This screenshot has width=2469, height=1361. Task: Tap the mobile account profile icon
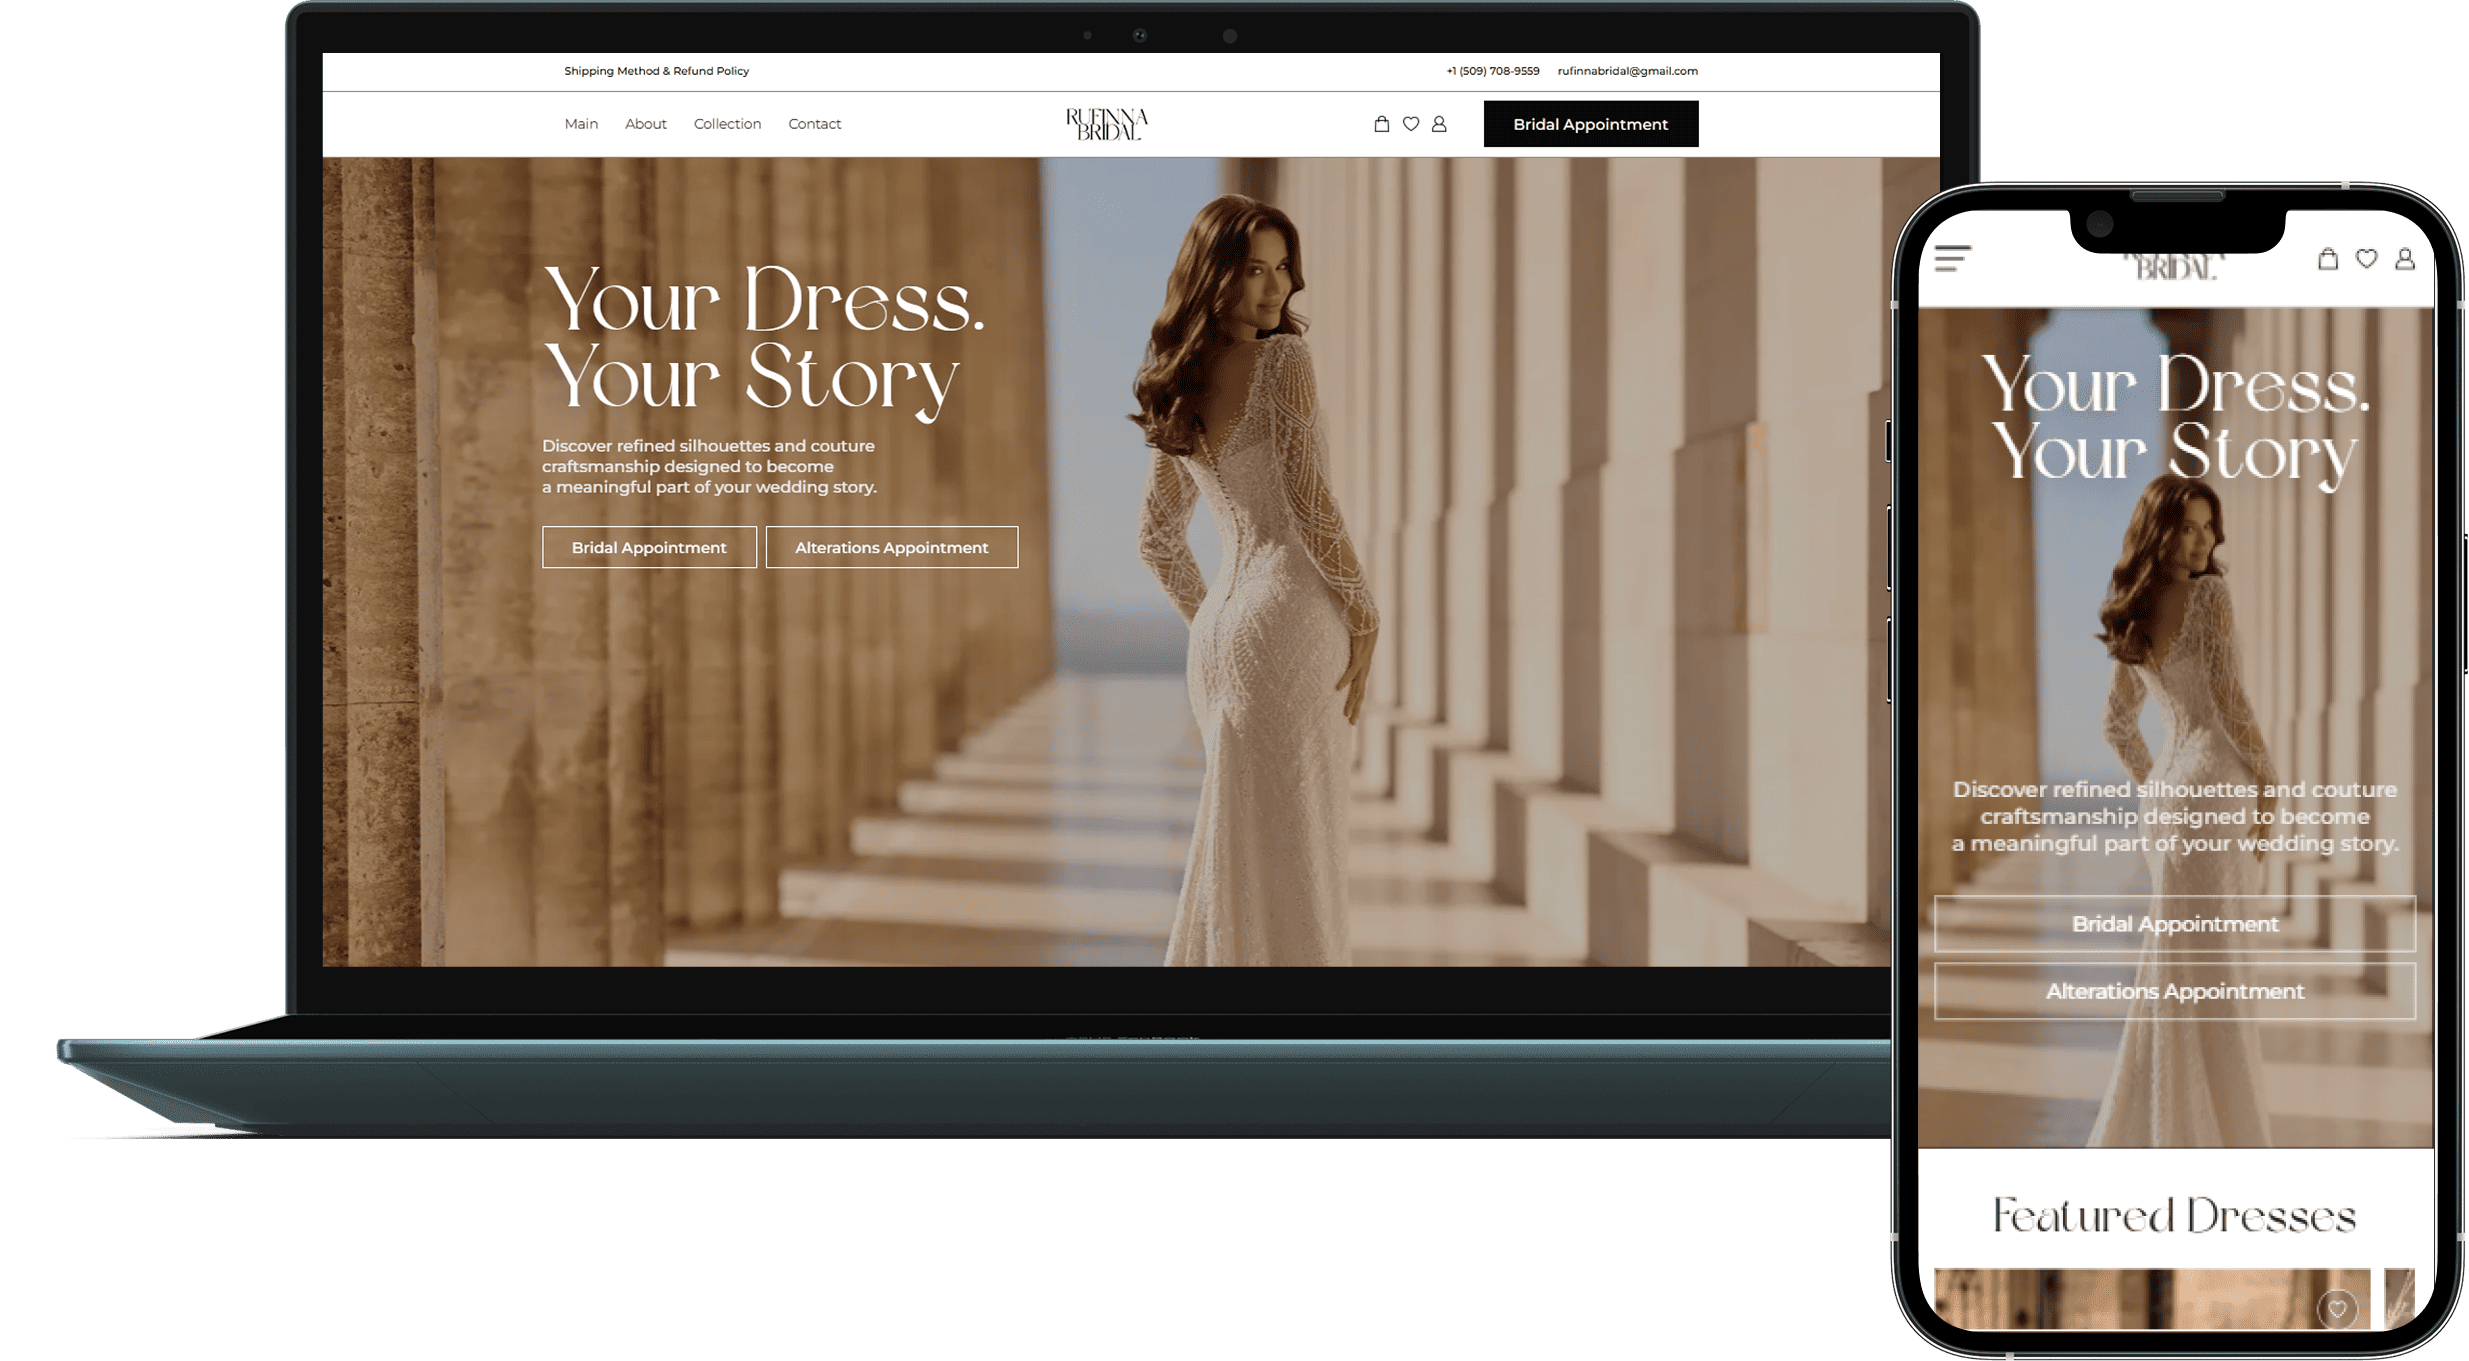[2405, 259]
